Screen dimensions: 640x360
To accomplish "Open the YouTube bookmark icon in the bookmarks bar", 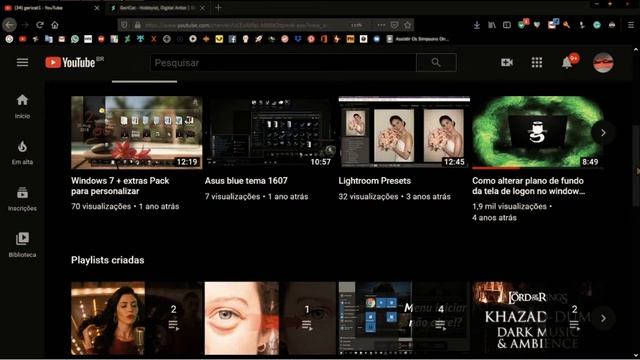I will (x=22, y=39).
